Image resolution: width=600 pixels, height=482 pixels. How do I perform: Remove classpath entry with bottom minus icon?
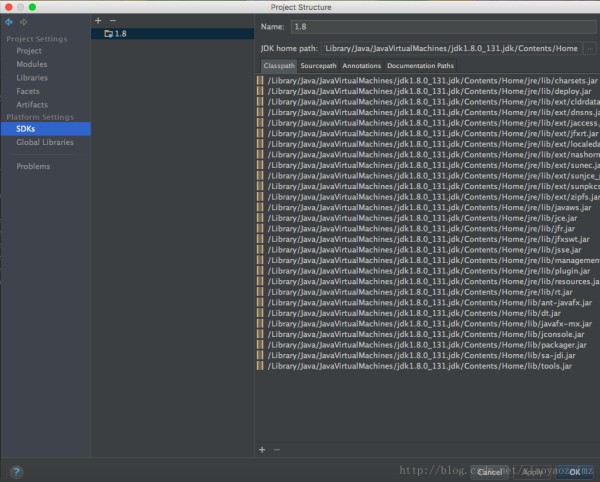tap(277, 450)
